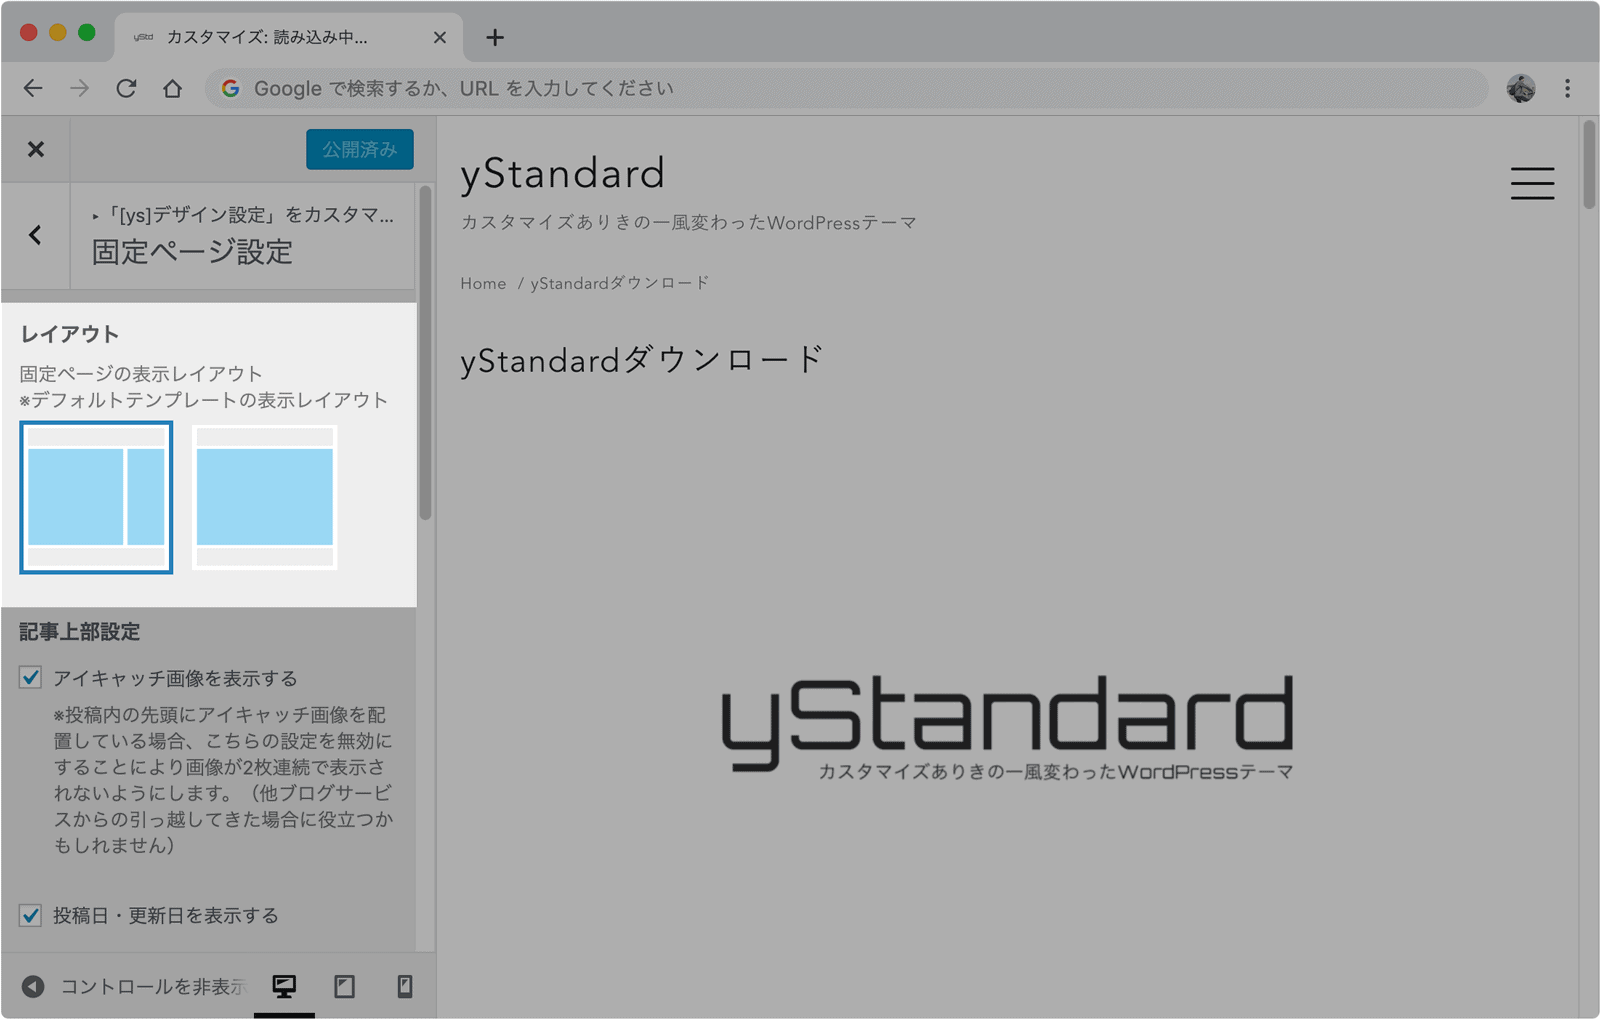Click the 固定ページ設定 section heading
The height and width of the screenshot is (1019, 1600).
click(192, 252)
